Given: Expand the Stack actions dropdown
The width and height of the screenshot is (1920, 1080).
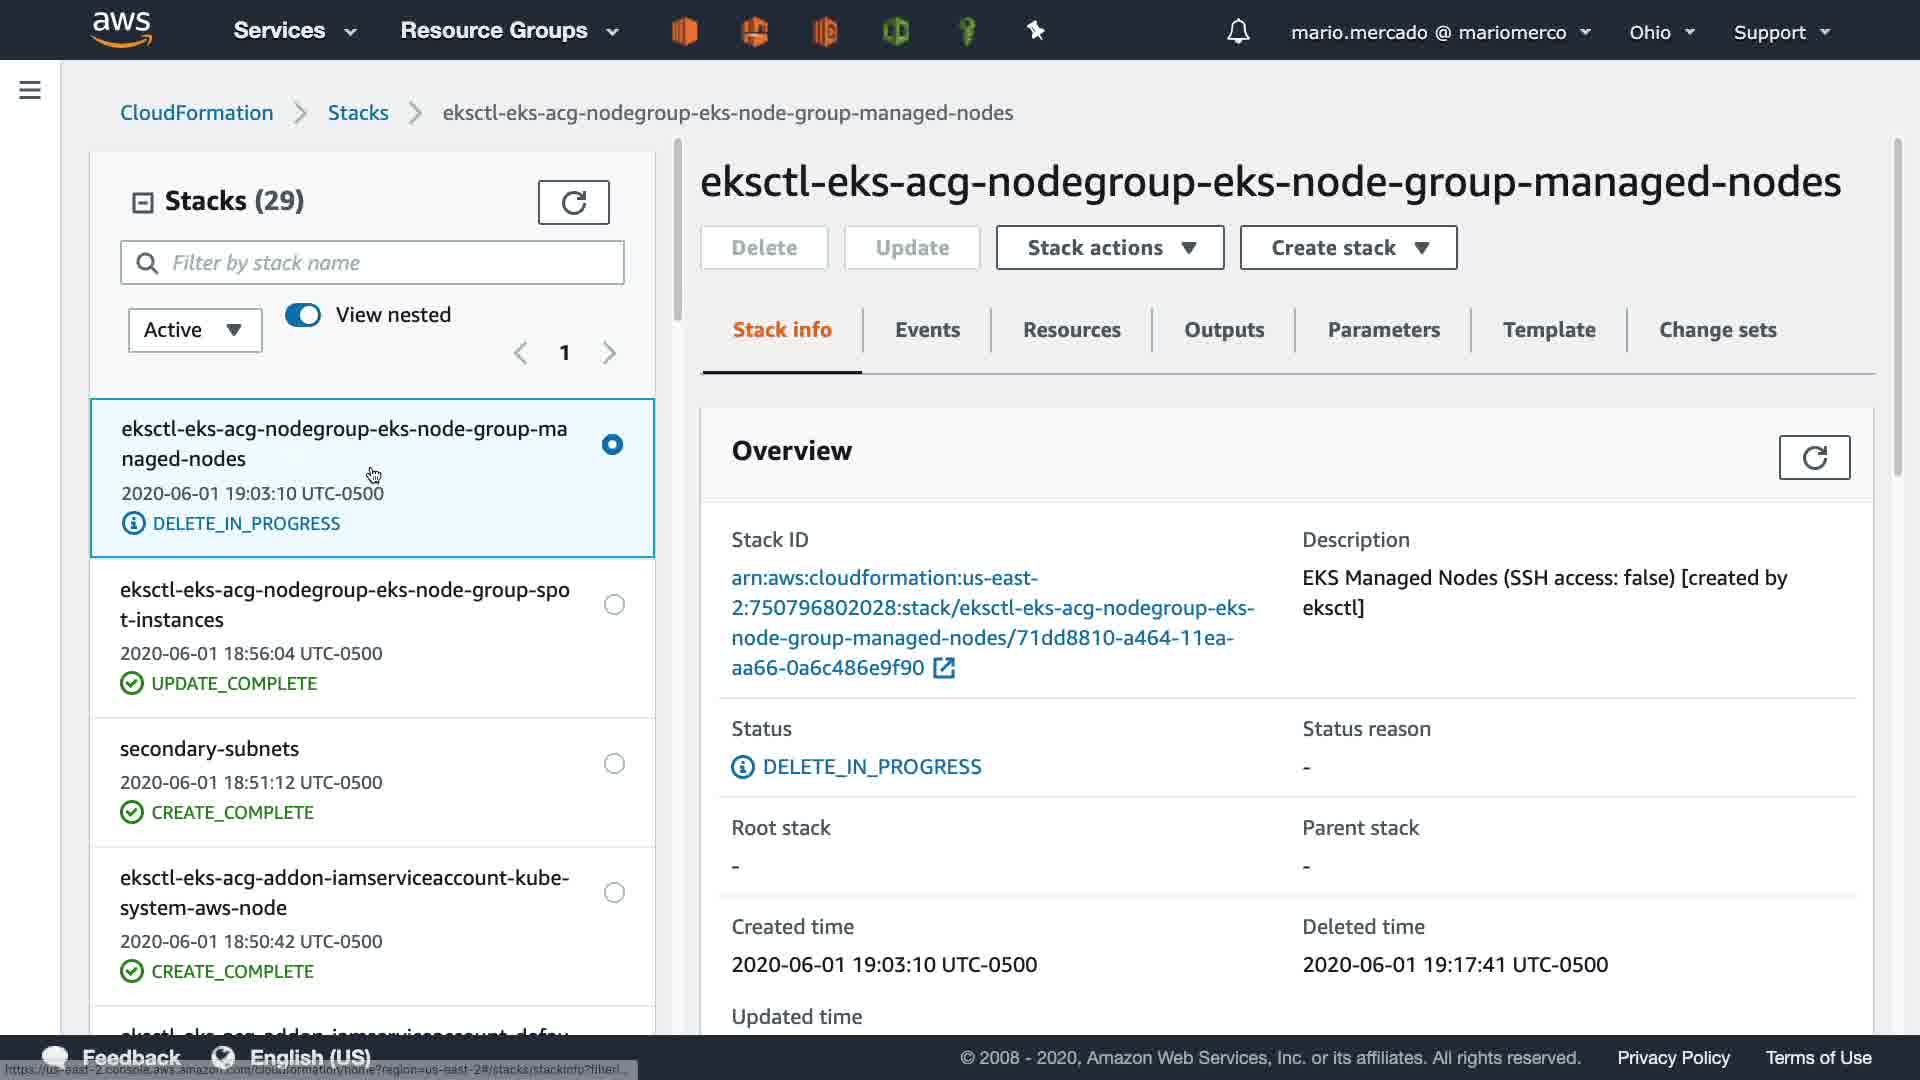Looking at the screenshot, I should (x=1110, y=248).
